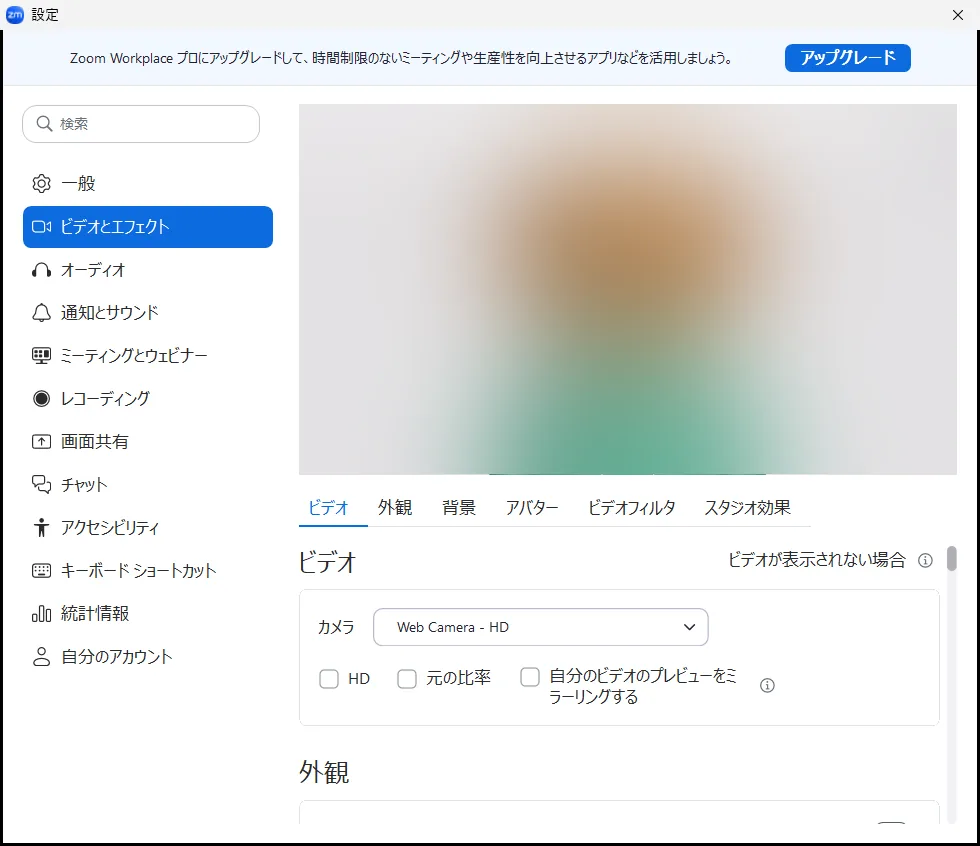The width and height of the screenshot is (980, 846).
Task: Click the アップグレード button
Action: [848, 57]
